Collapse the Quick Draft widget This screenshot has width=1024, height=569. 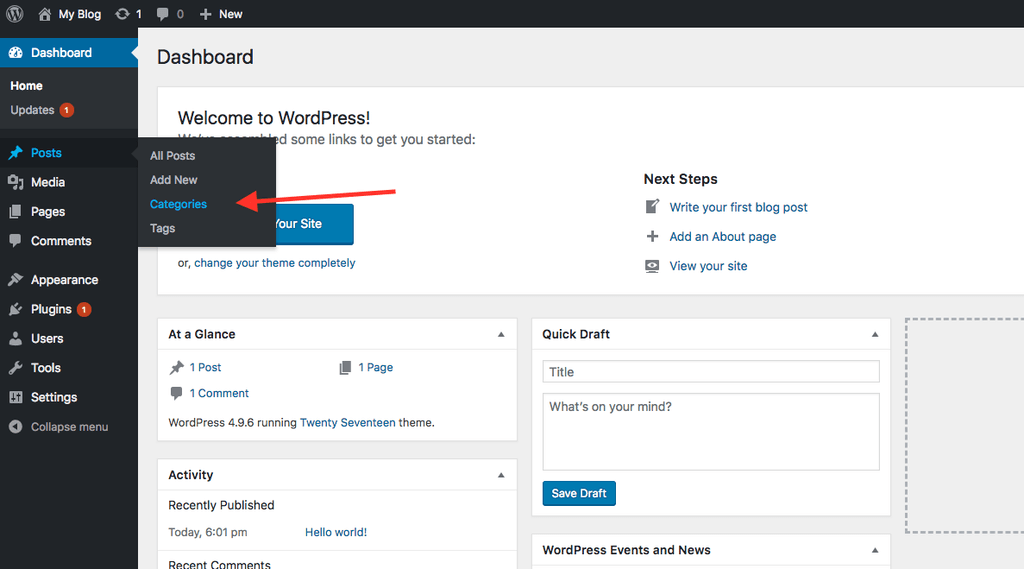(874, 334)
